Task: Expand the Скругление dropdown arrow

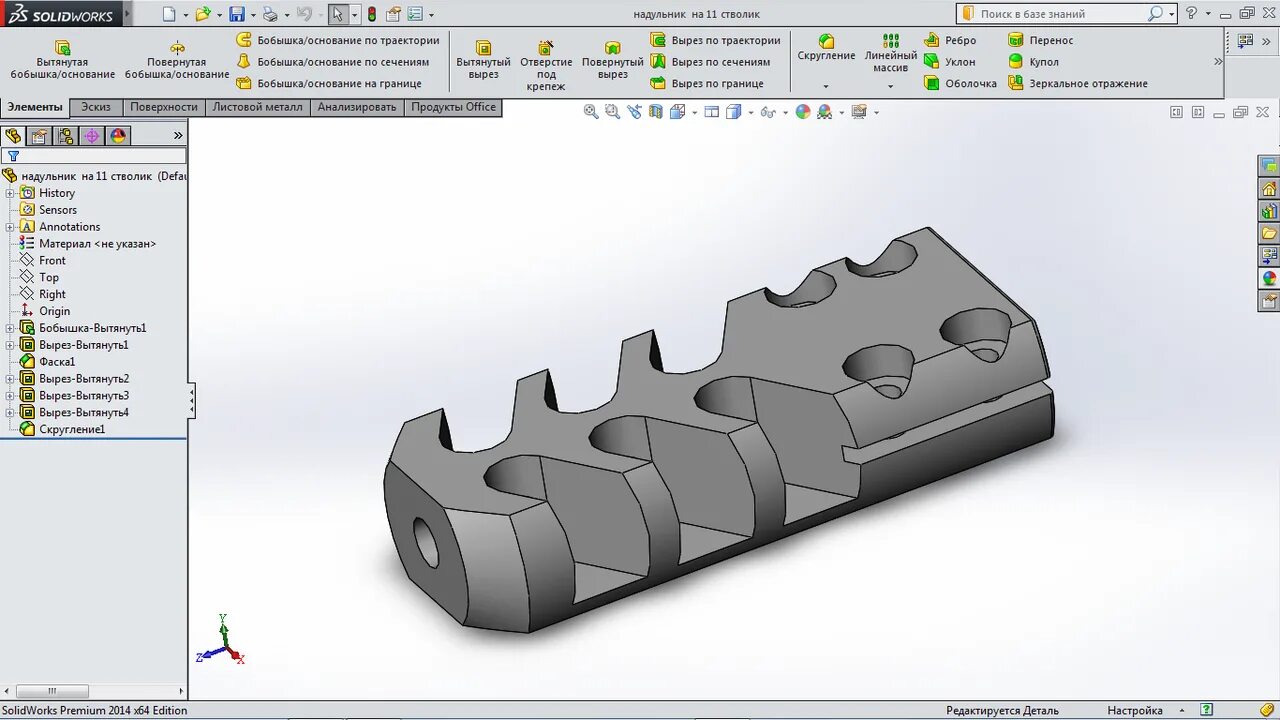Action: point(826,86)
